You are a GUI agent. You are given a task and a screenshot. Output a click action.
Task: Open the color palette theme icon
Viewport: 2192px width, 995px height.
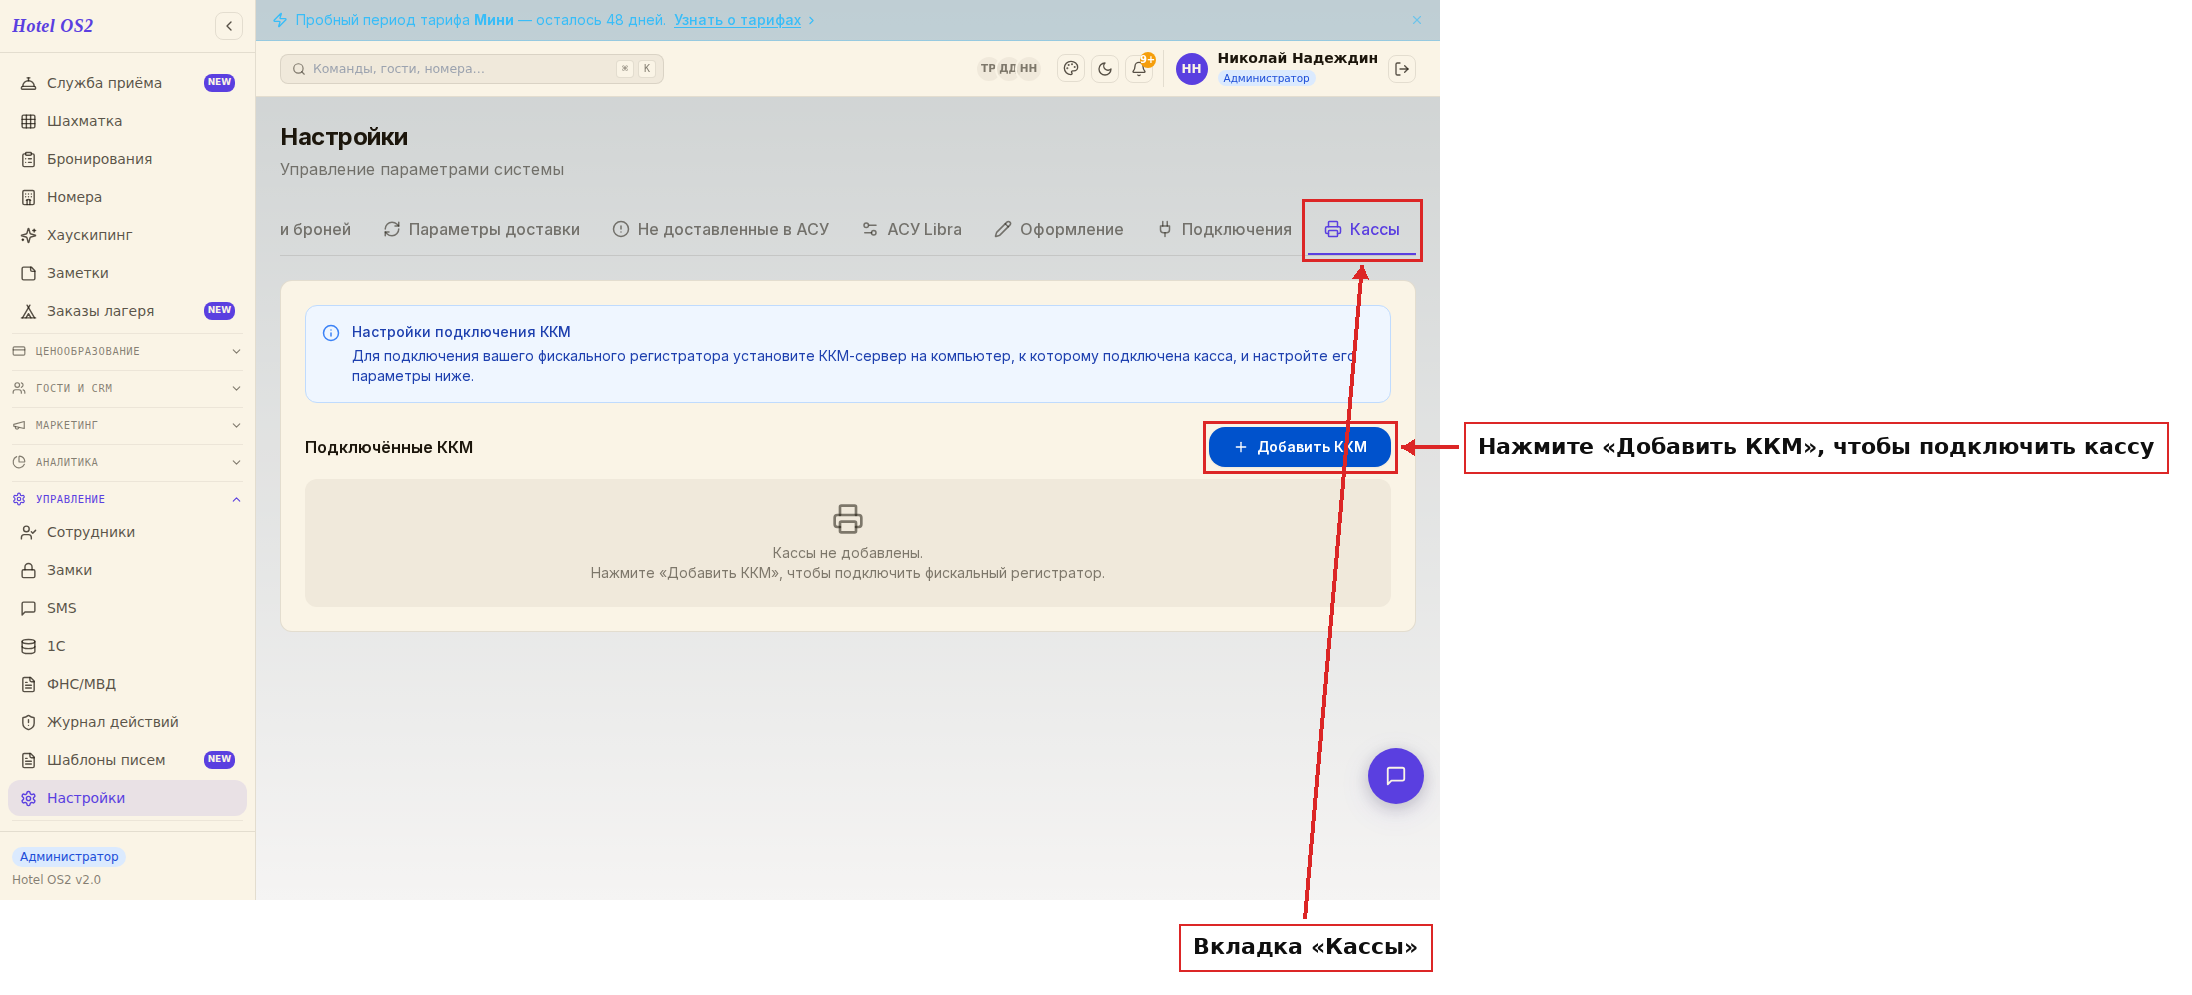[x=1071, y=69]
